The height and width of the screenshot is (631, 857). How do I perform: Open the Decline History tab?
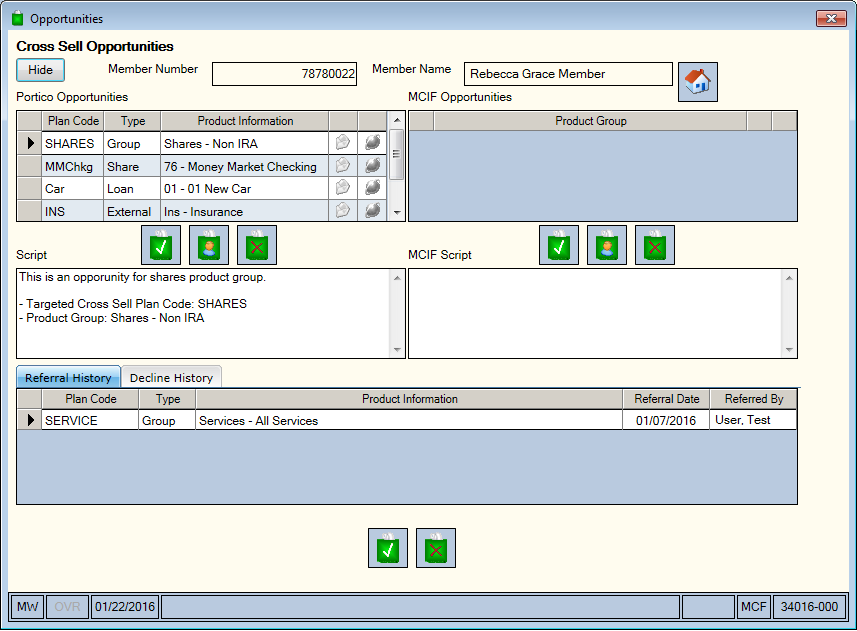[x=171, y=378]
